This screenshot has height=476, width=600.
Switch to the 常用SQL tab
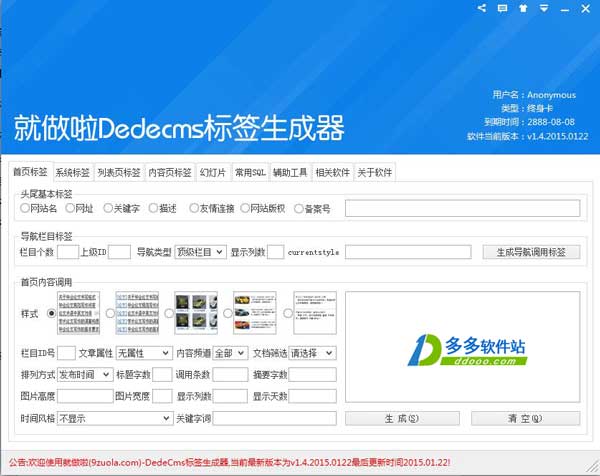[x=250, y=173]
